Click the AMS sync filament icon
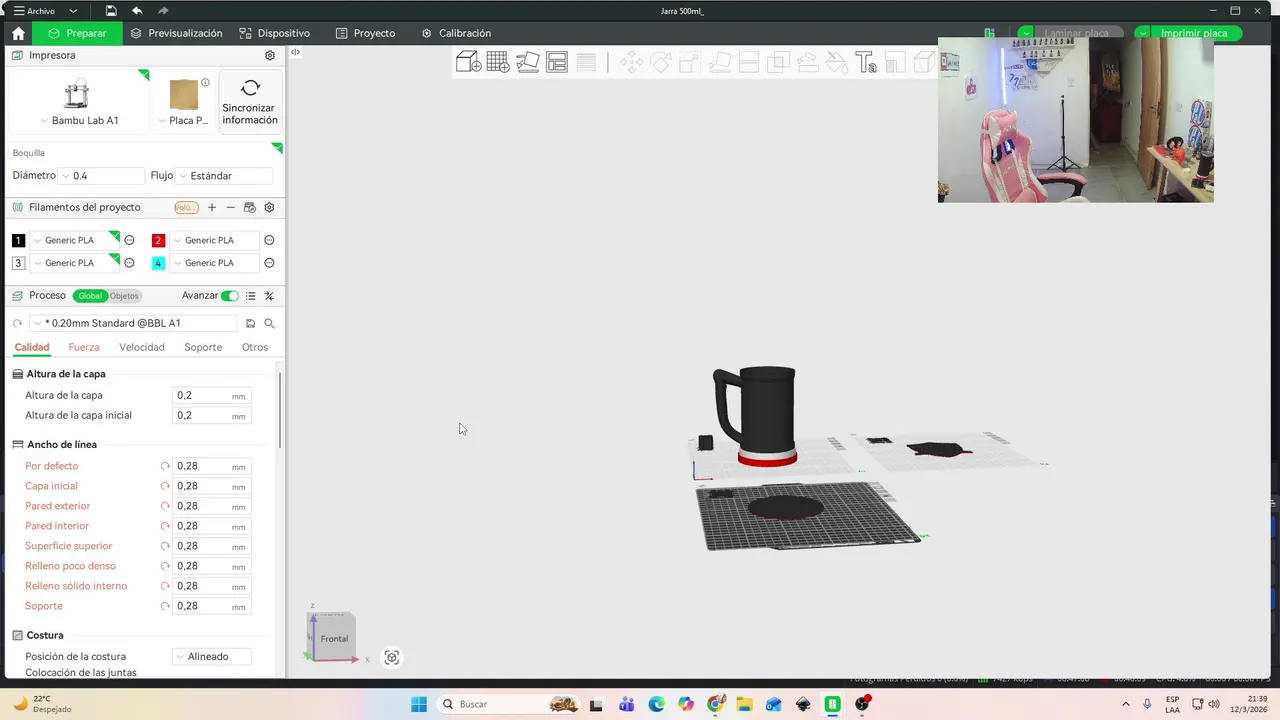The height and width of the screenshot is (720, 1280). [x=250, y=208]
